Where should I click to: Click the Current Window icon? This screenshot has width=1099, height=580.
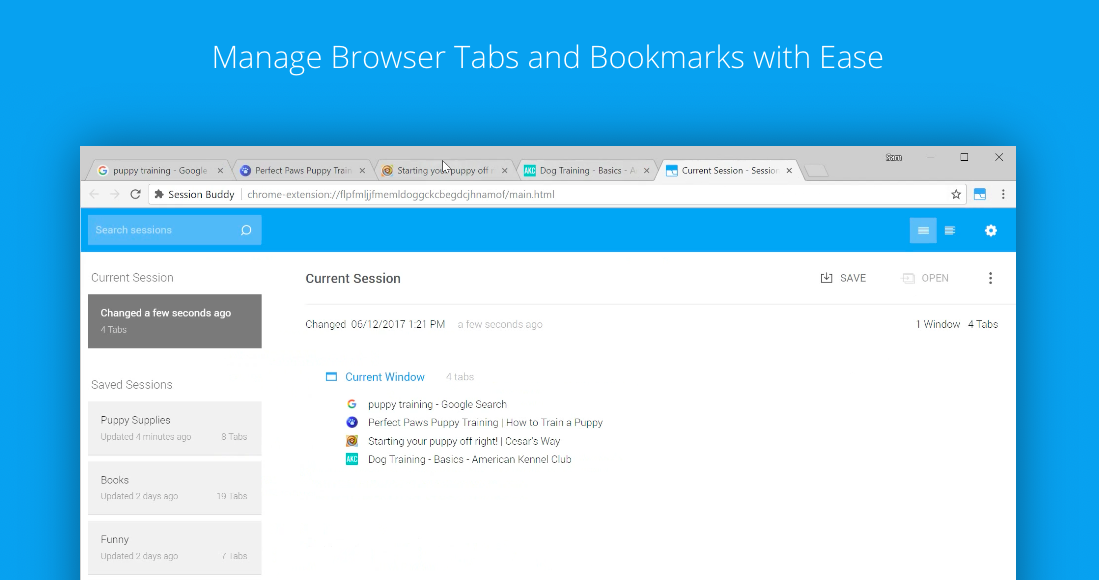331,378
